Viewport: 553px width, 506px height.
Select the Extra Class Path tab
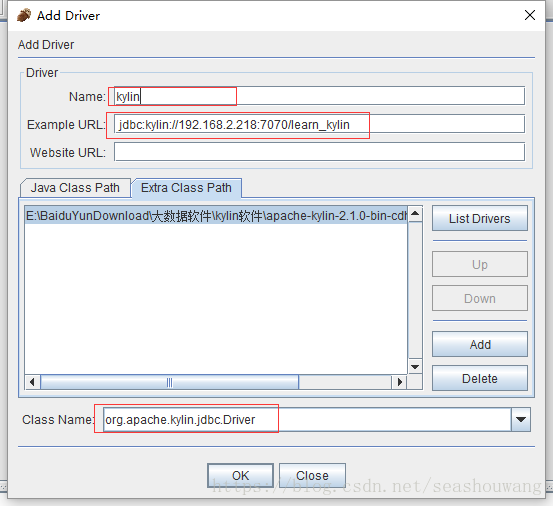click(186, 188)
